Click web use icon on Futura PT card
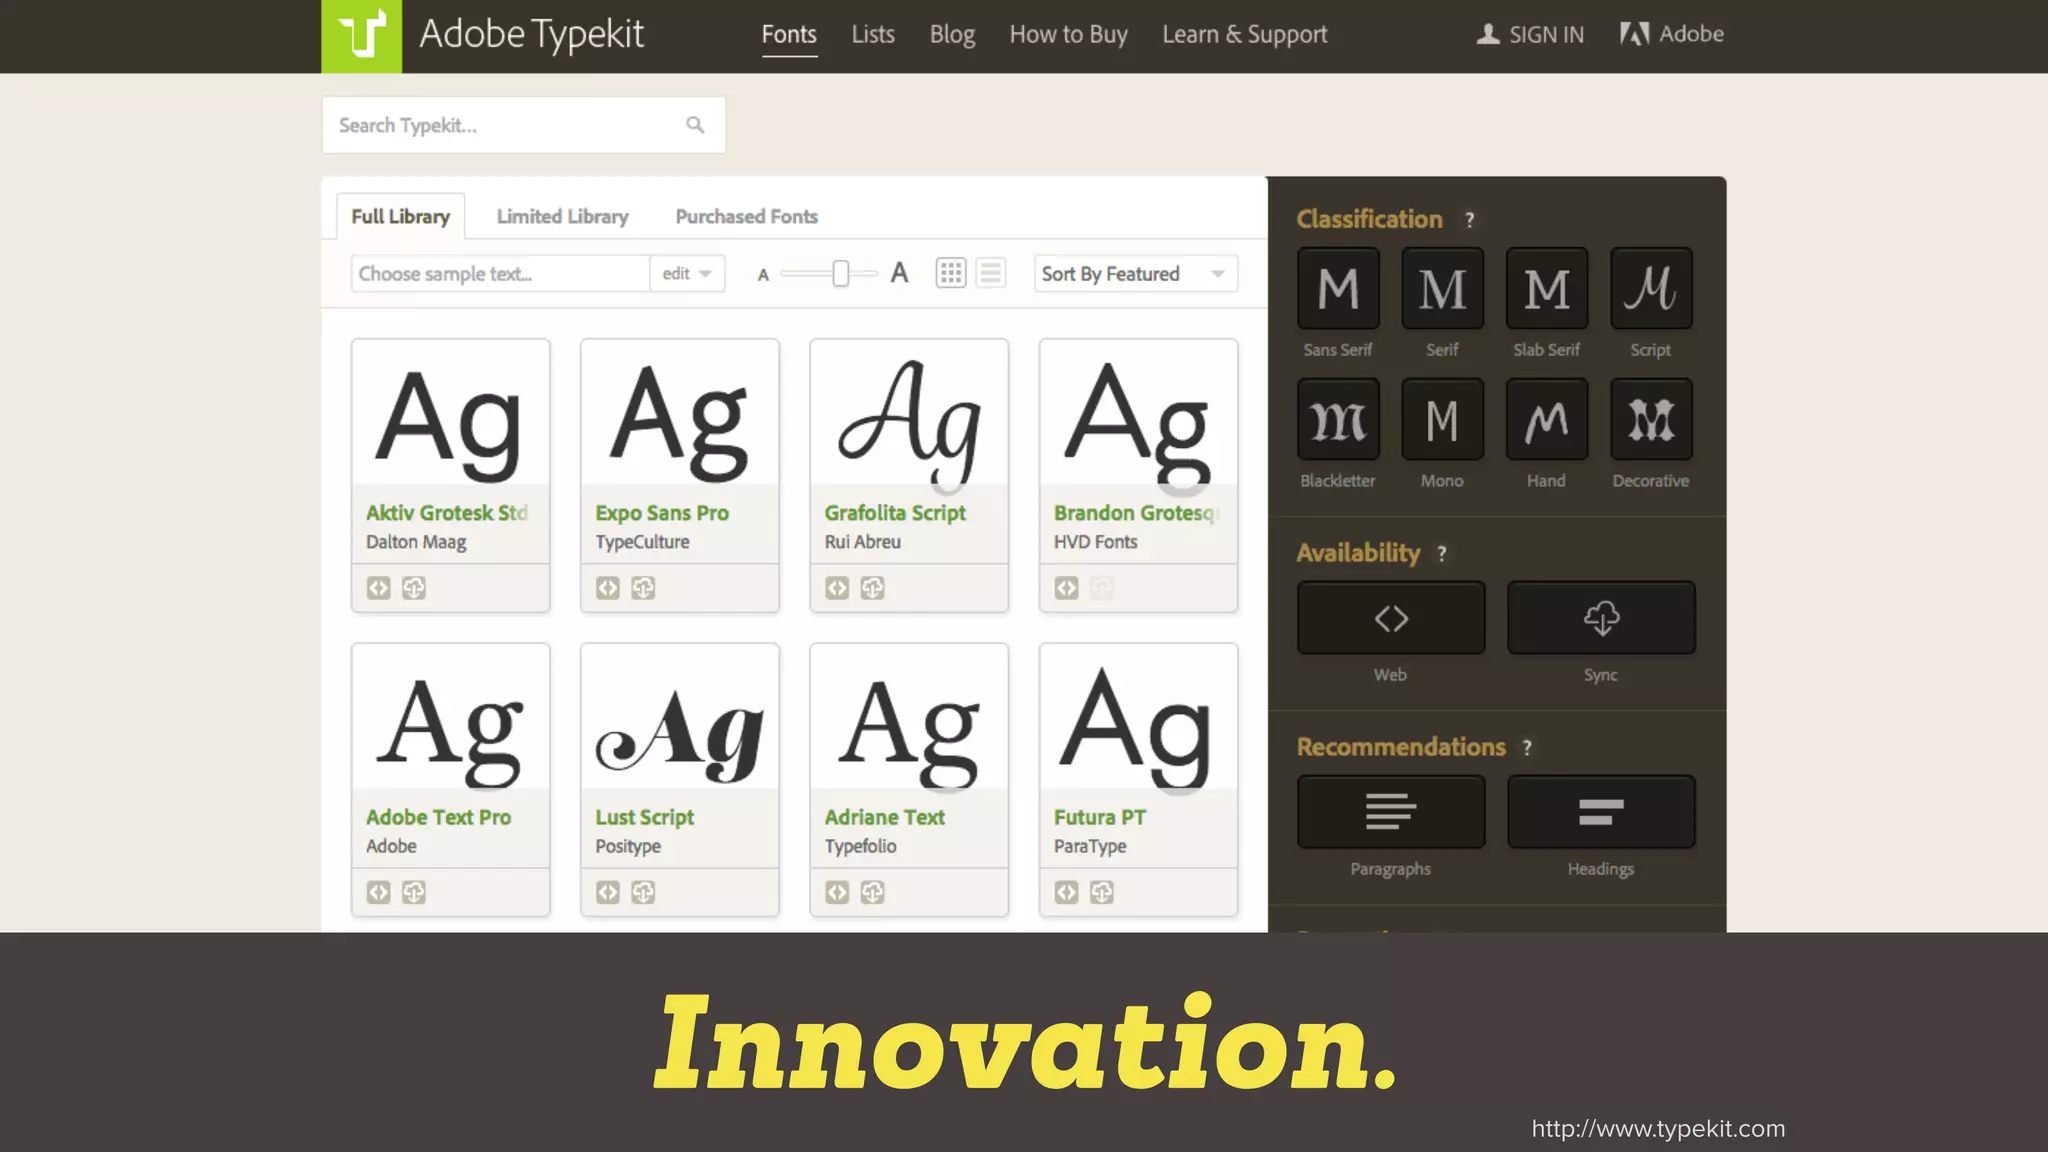 [x=1067, y=892]
